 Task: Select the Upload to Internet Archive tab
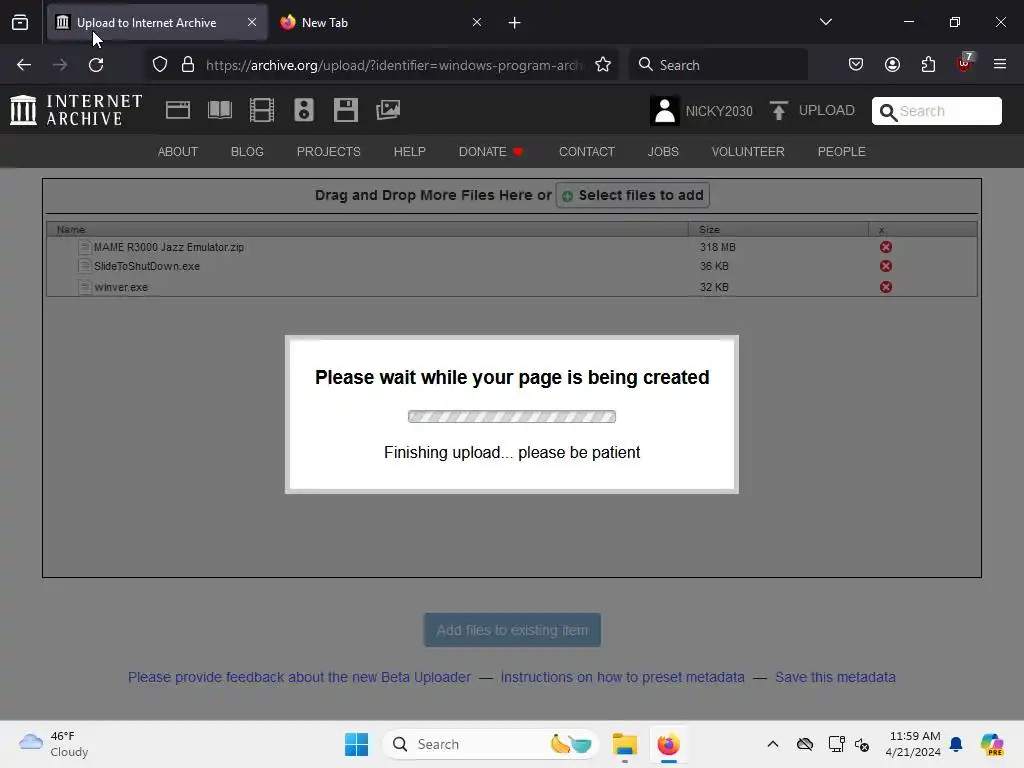click(x=157, y=22)
